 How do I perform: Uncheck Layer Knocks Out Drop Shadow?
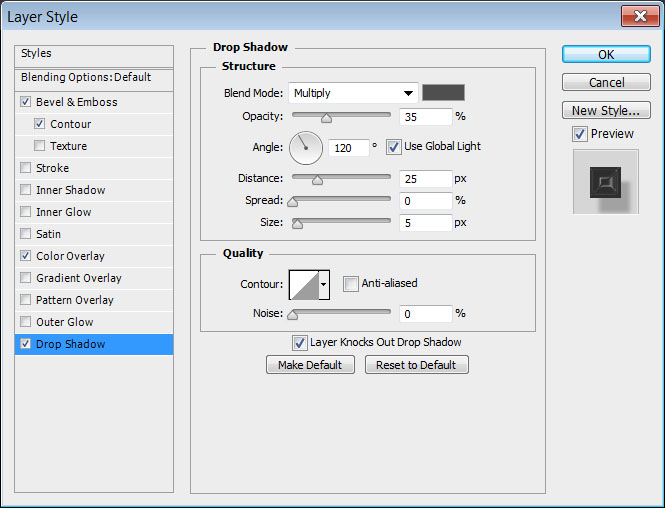click(x=299, y=342)
